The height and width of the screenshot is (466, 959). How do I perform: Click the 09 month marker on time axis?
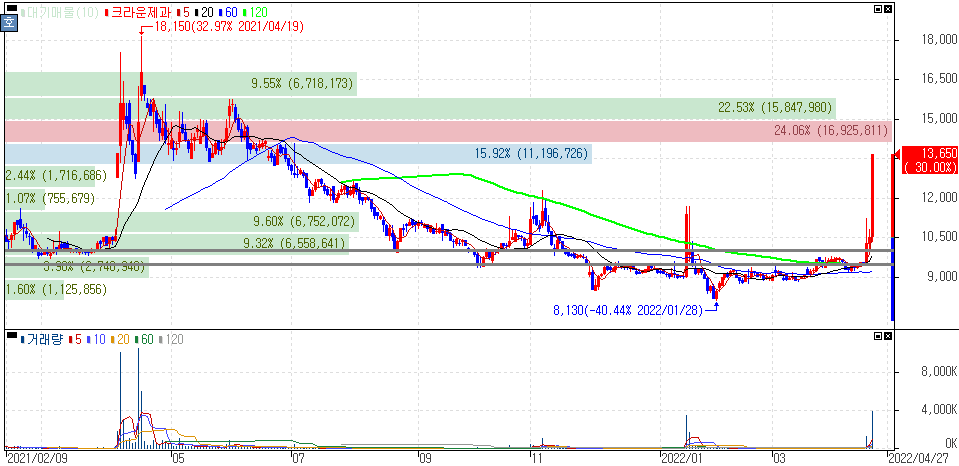424,457
